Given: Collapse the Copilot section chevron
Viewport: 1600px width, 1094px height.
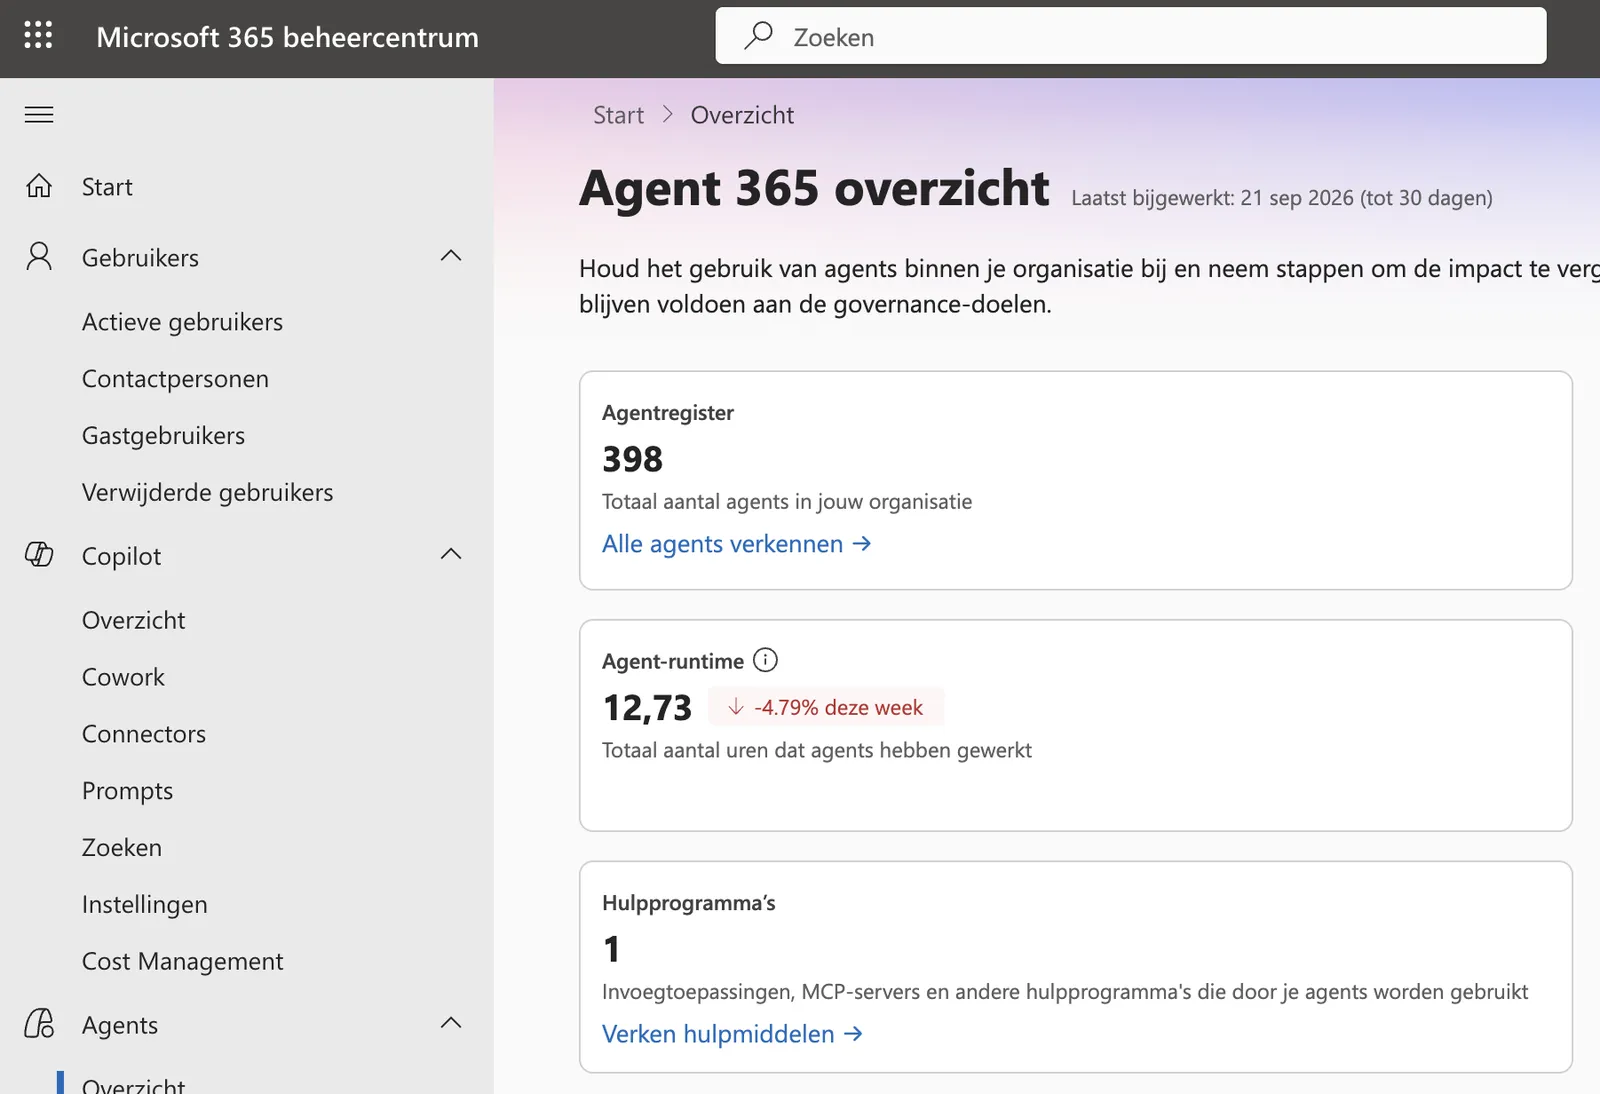Looking at the screenshot, I should click(451, 554).
